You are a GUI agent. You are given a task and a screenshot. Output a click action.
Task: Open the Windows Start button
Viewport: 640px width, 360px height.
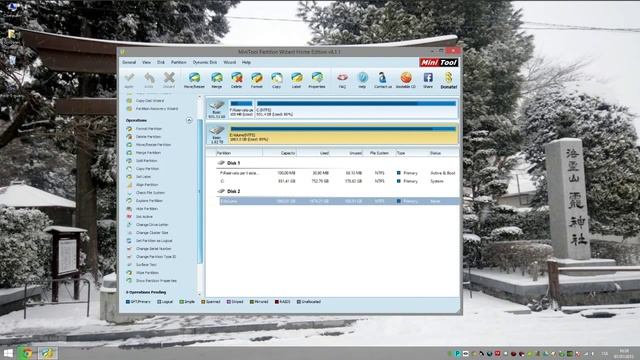8,353
